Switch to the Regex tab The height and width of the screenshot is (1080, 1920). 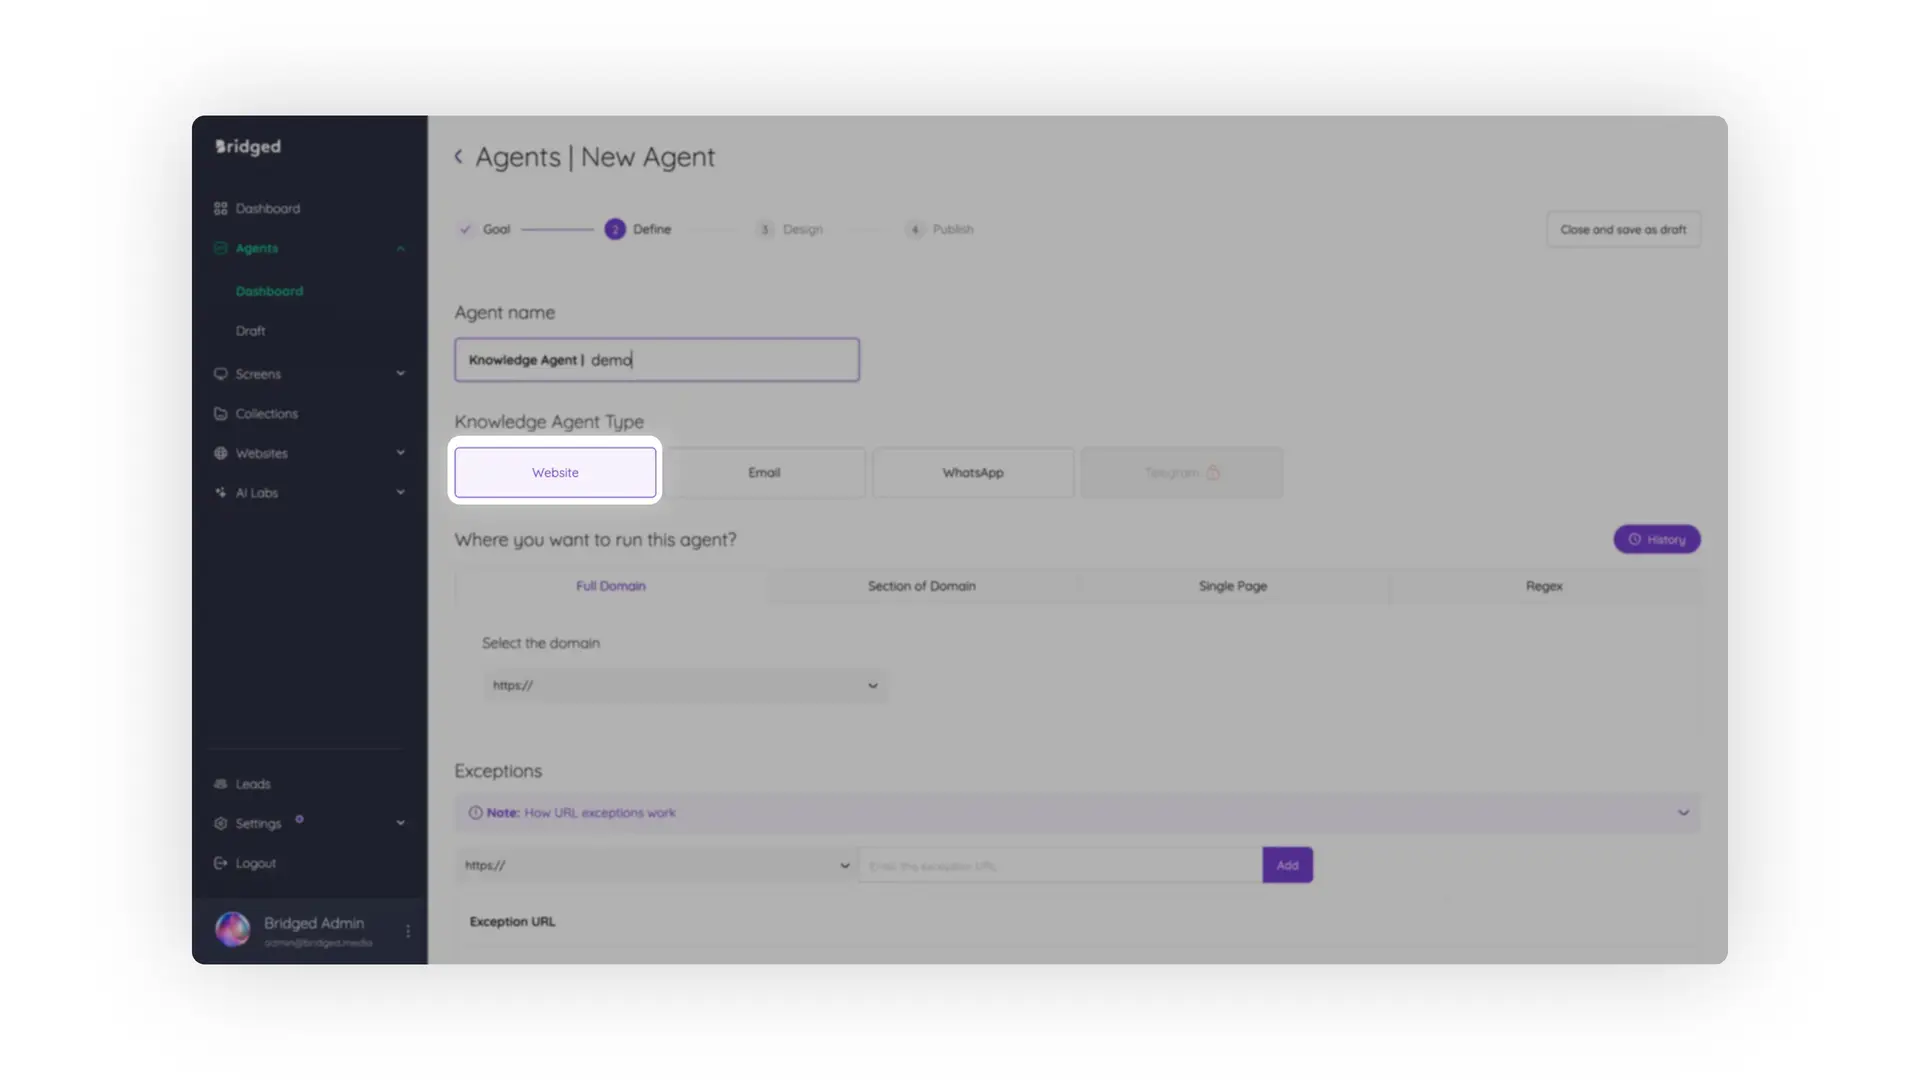[1543, 586]
